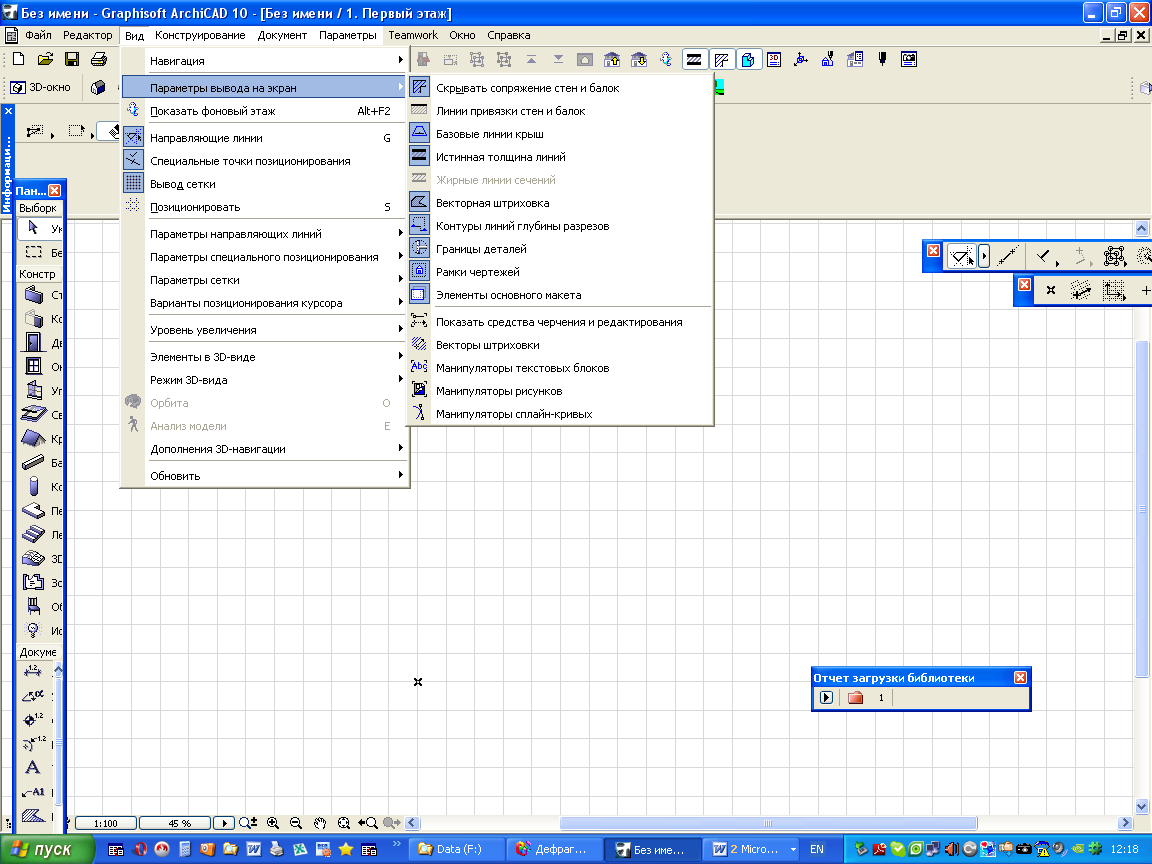
Task: Expand Дополнения 3D-навигации submenu
Action: click(265, 449)
